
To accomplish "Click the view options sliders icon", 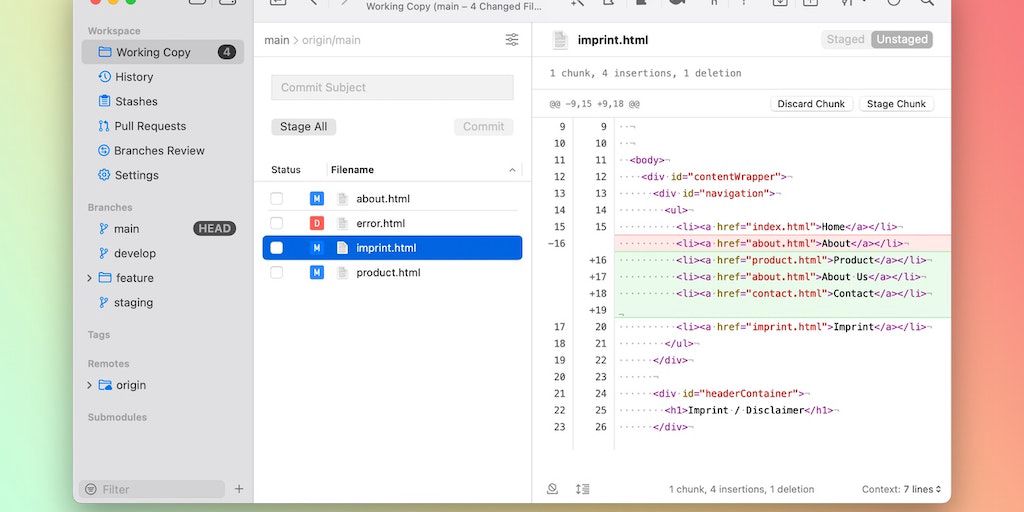I will (x=512, y=40).
